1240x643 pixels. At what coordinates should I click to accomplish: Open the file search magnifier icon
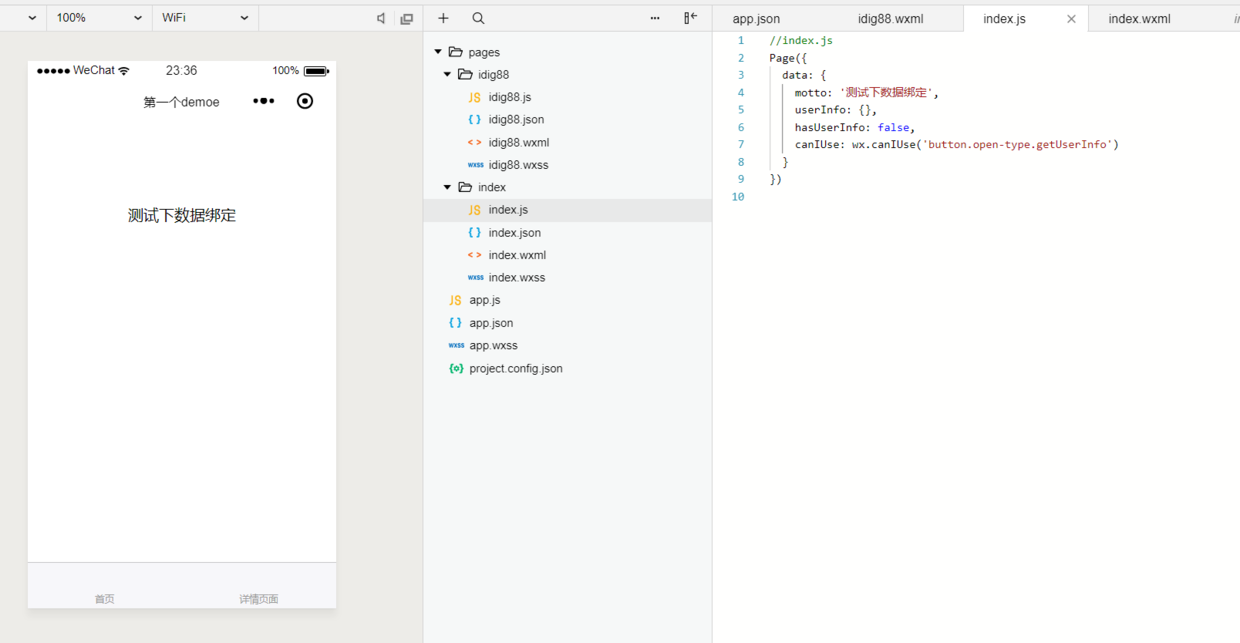point(478,18)
